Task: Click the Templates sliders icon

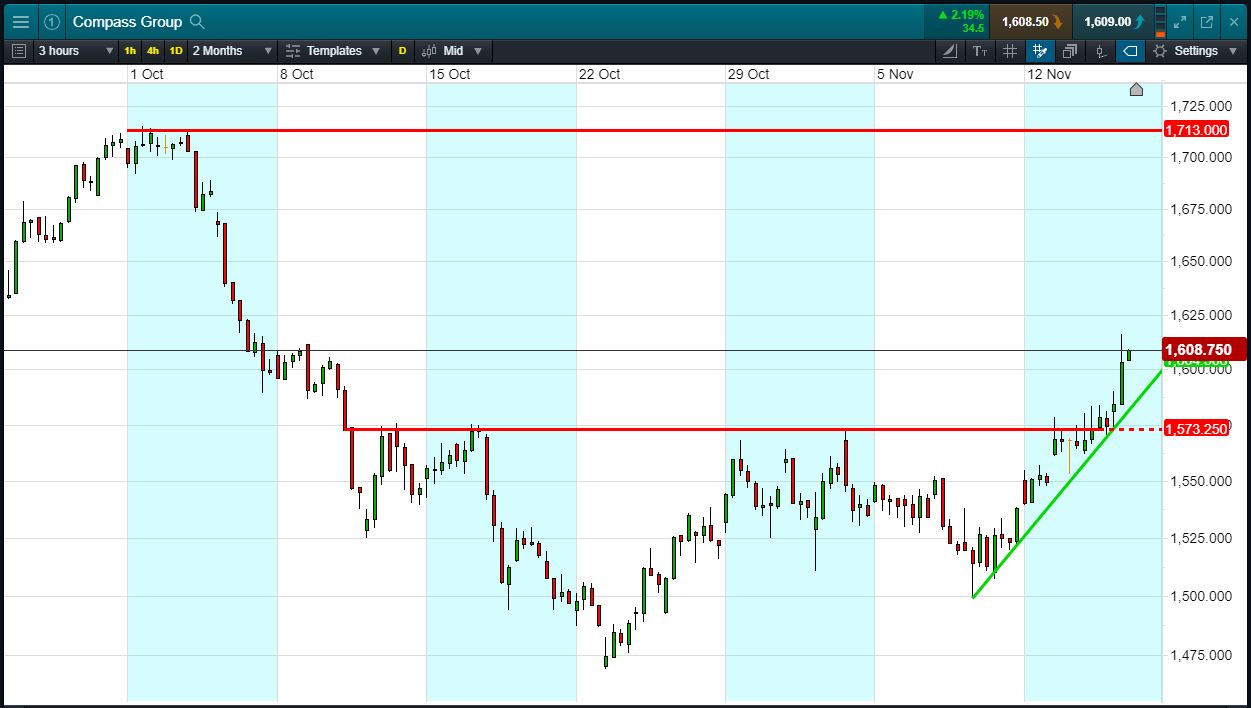Action: pos(293,51)
